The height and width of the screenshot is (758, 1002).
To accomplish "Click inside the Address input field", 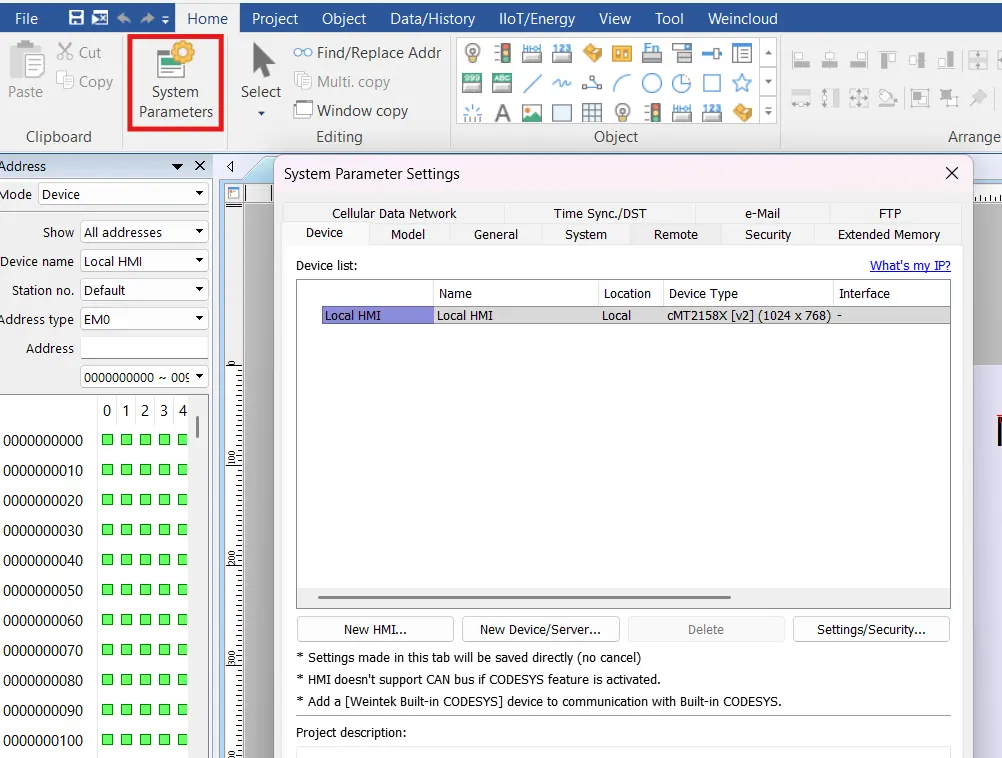I will click(x=144, y=348).
